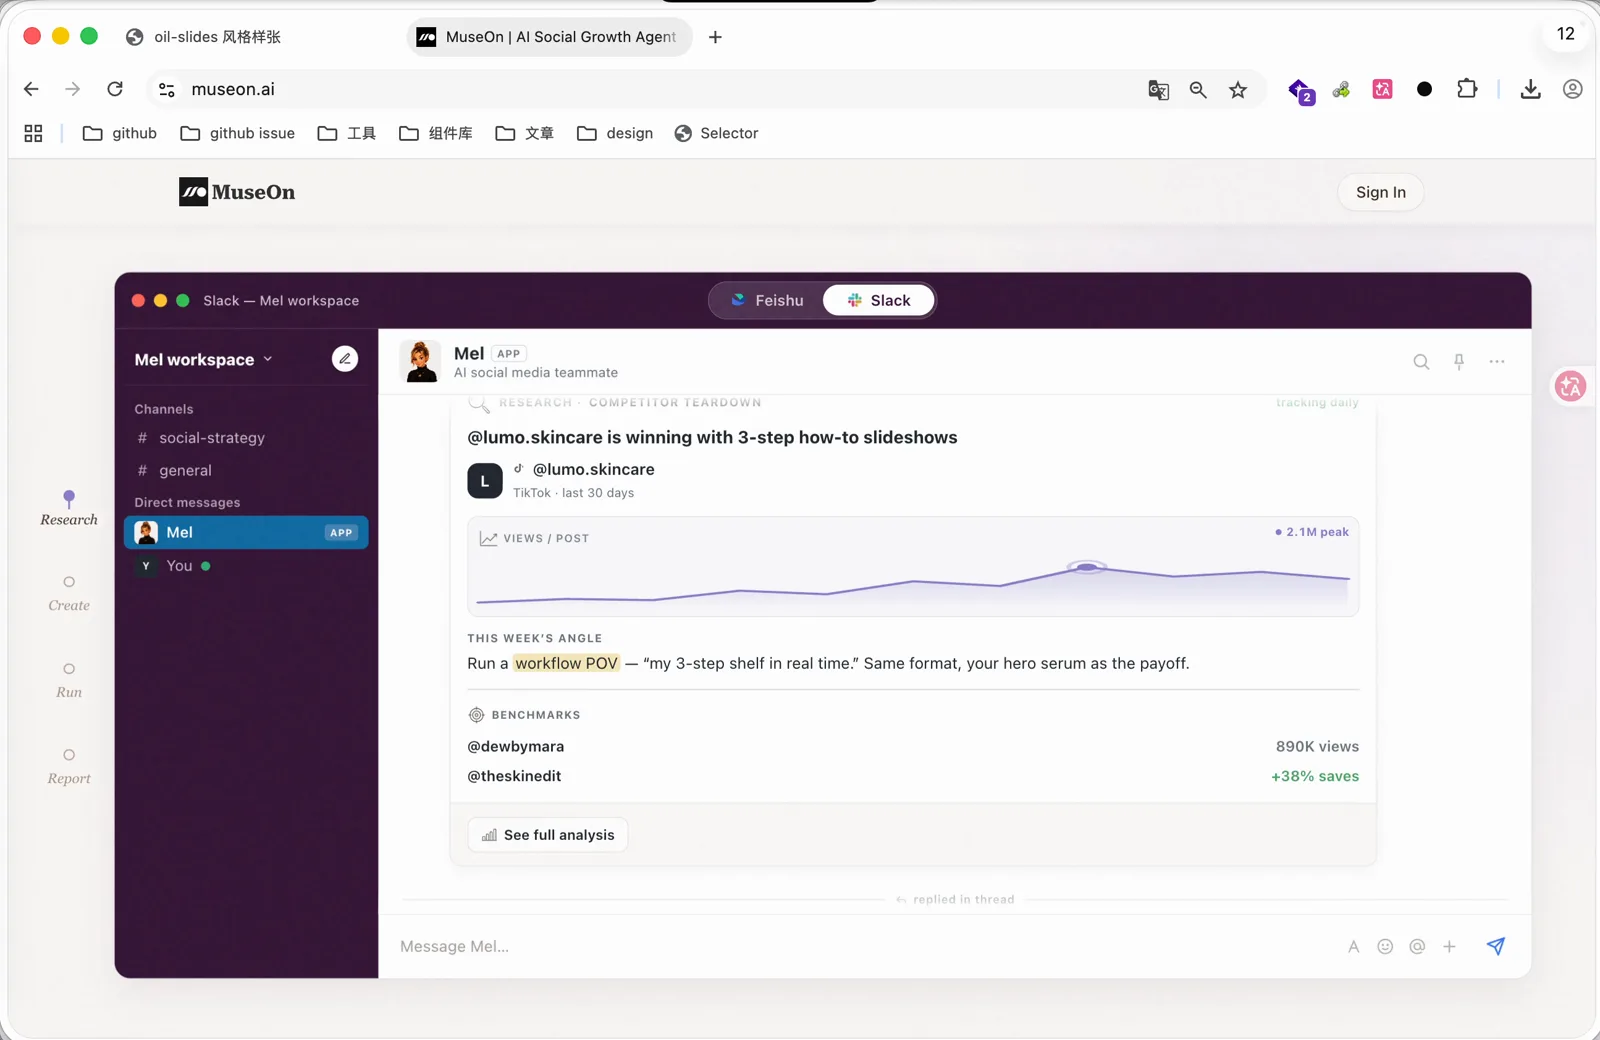Click the translate page icon
1600x1040 pixels.
pos(1158,90)
